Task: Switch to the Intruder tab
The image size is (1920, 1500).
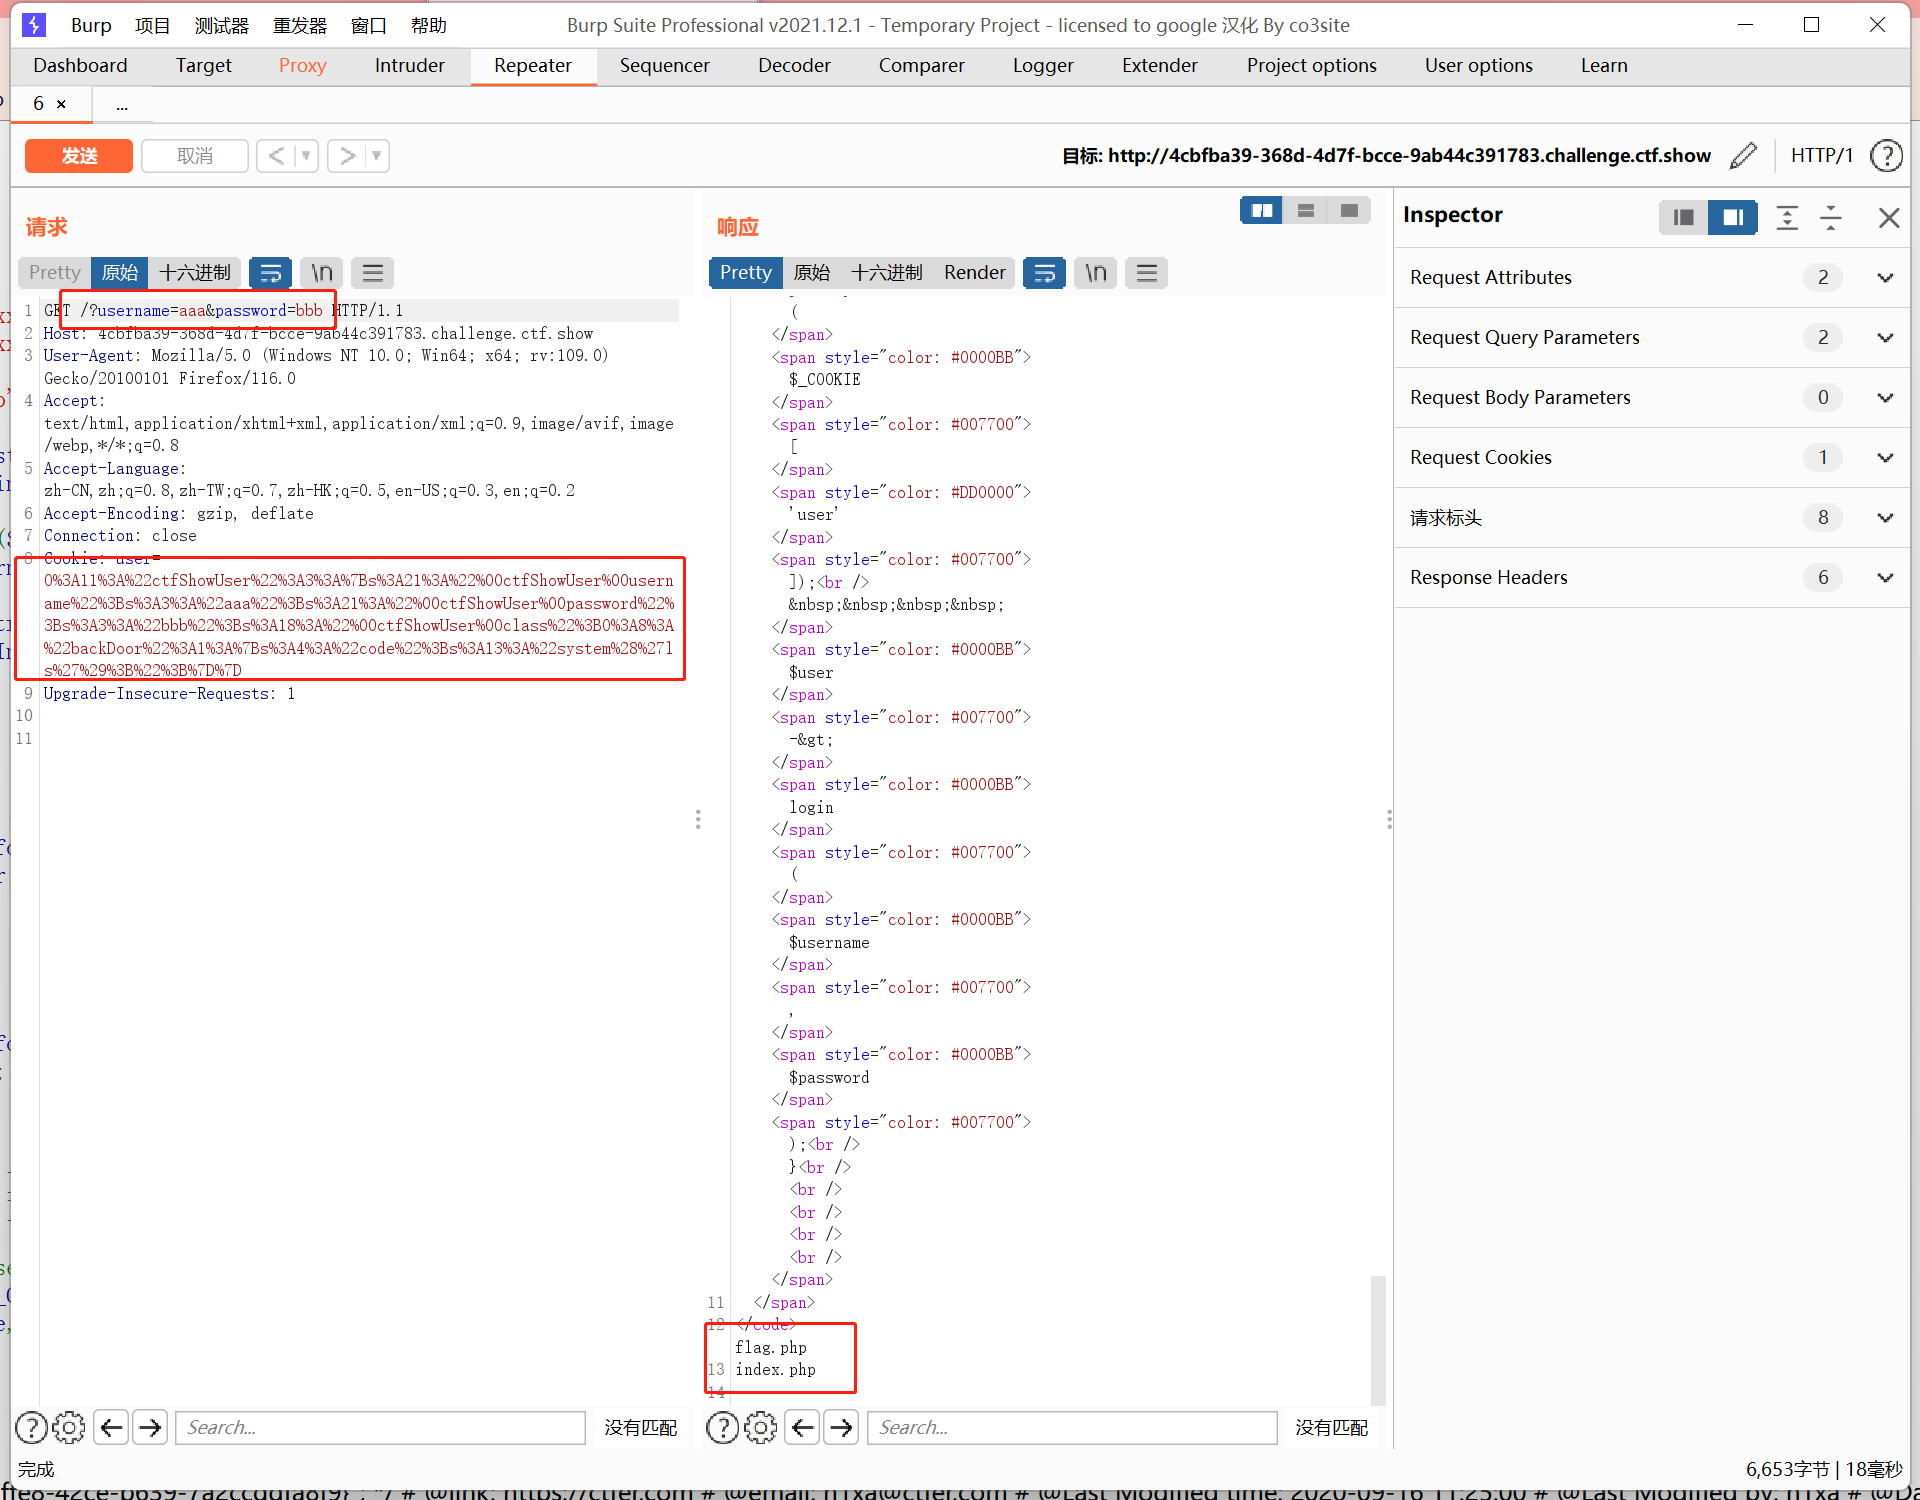Action: point(409,66)
